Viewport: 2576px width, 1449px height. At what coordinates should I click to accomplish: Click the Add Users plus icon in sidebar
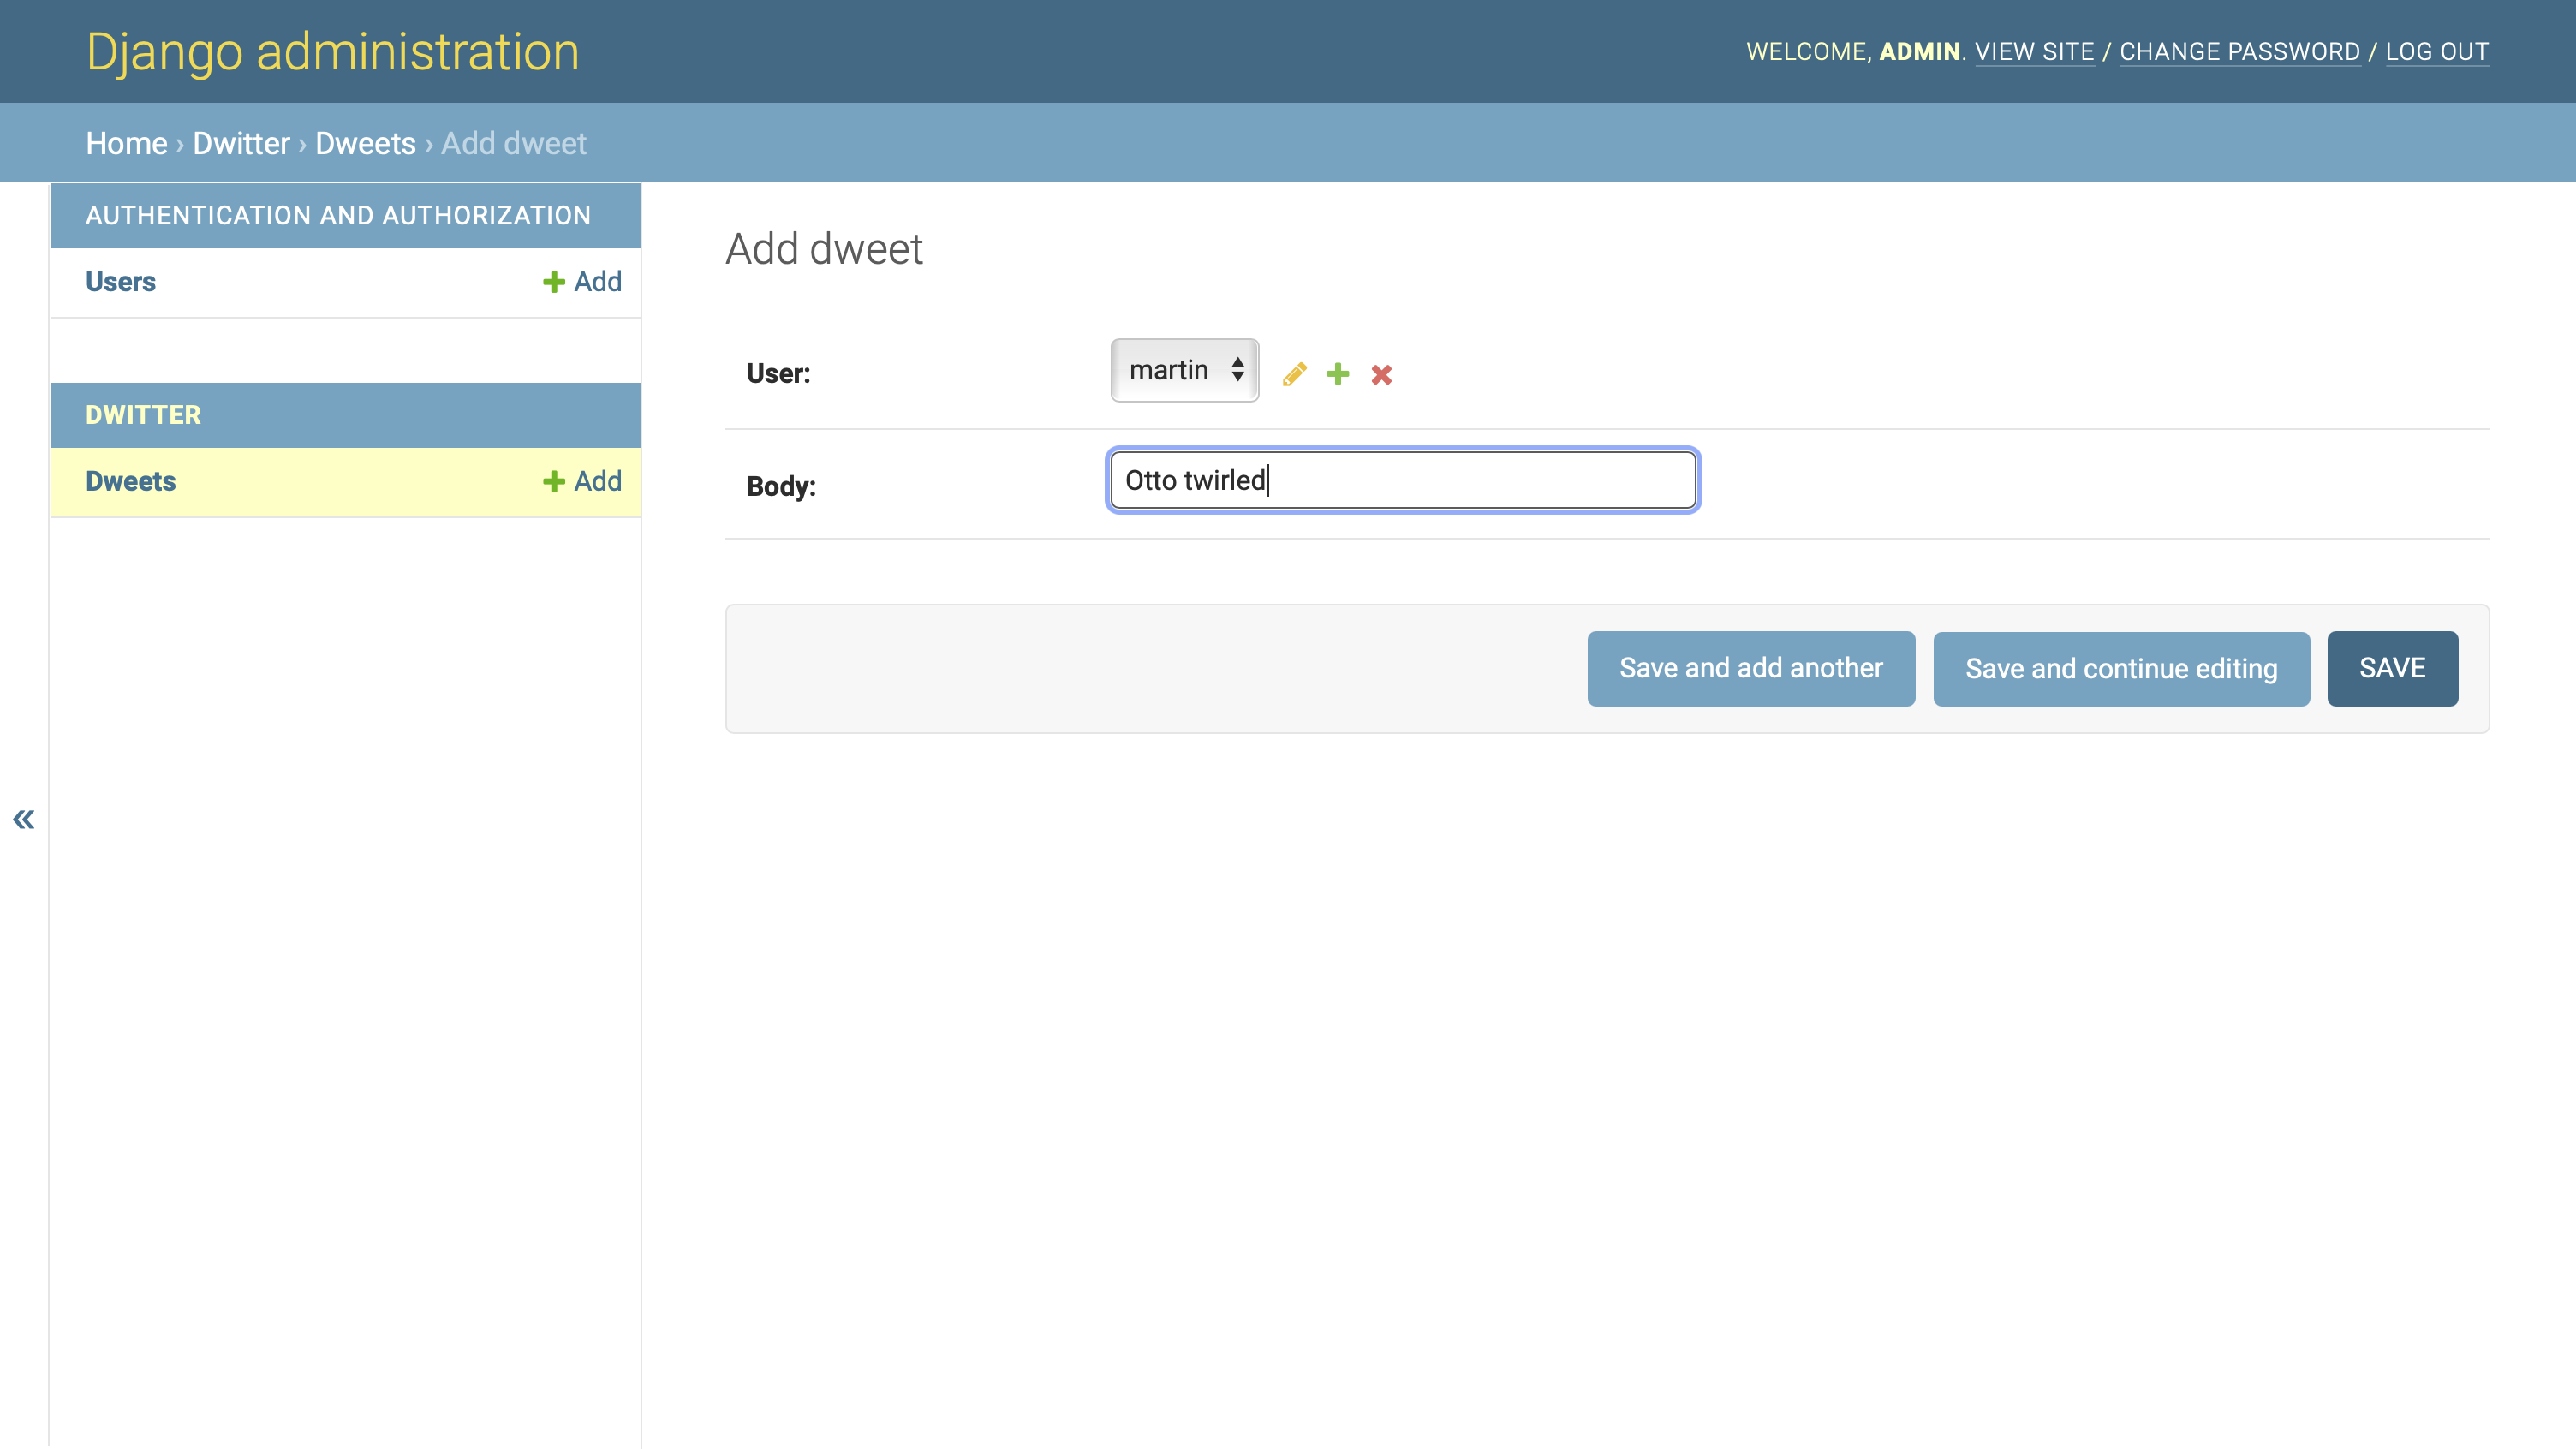[554, 281]
